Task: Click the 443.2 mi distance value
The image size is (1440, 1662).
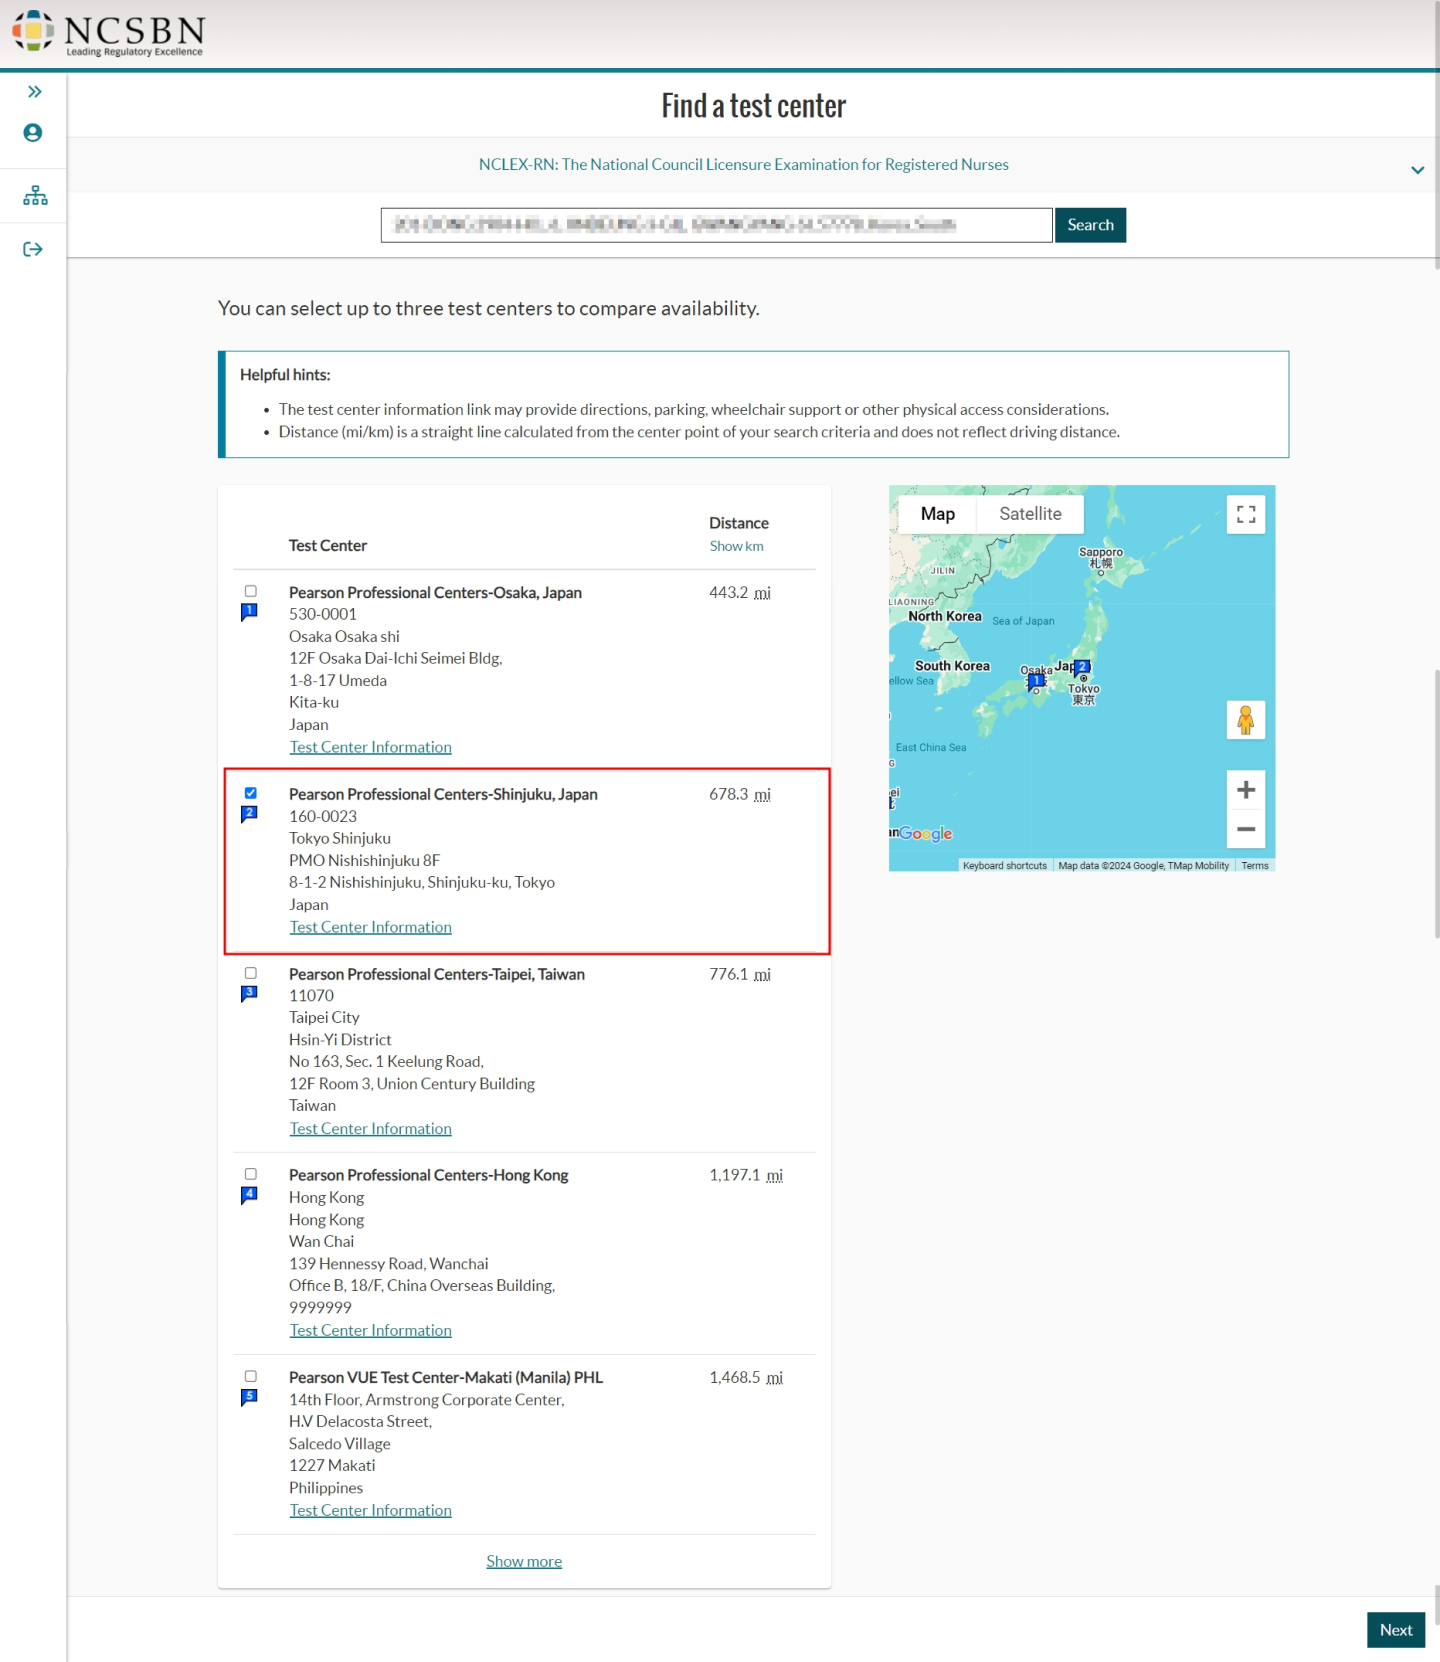Action: (x=740, y=592)
